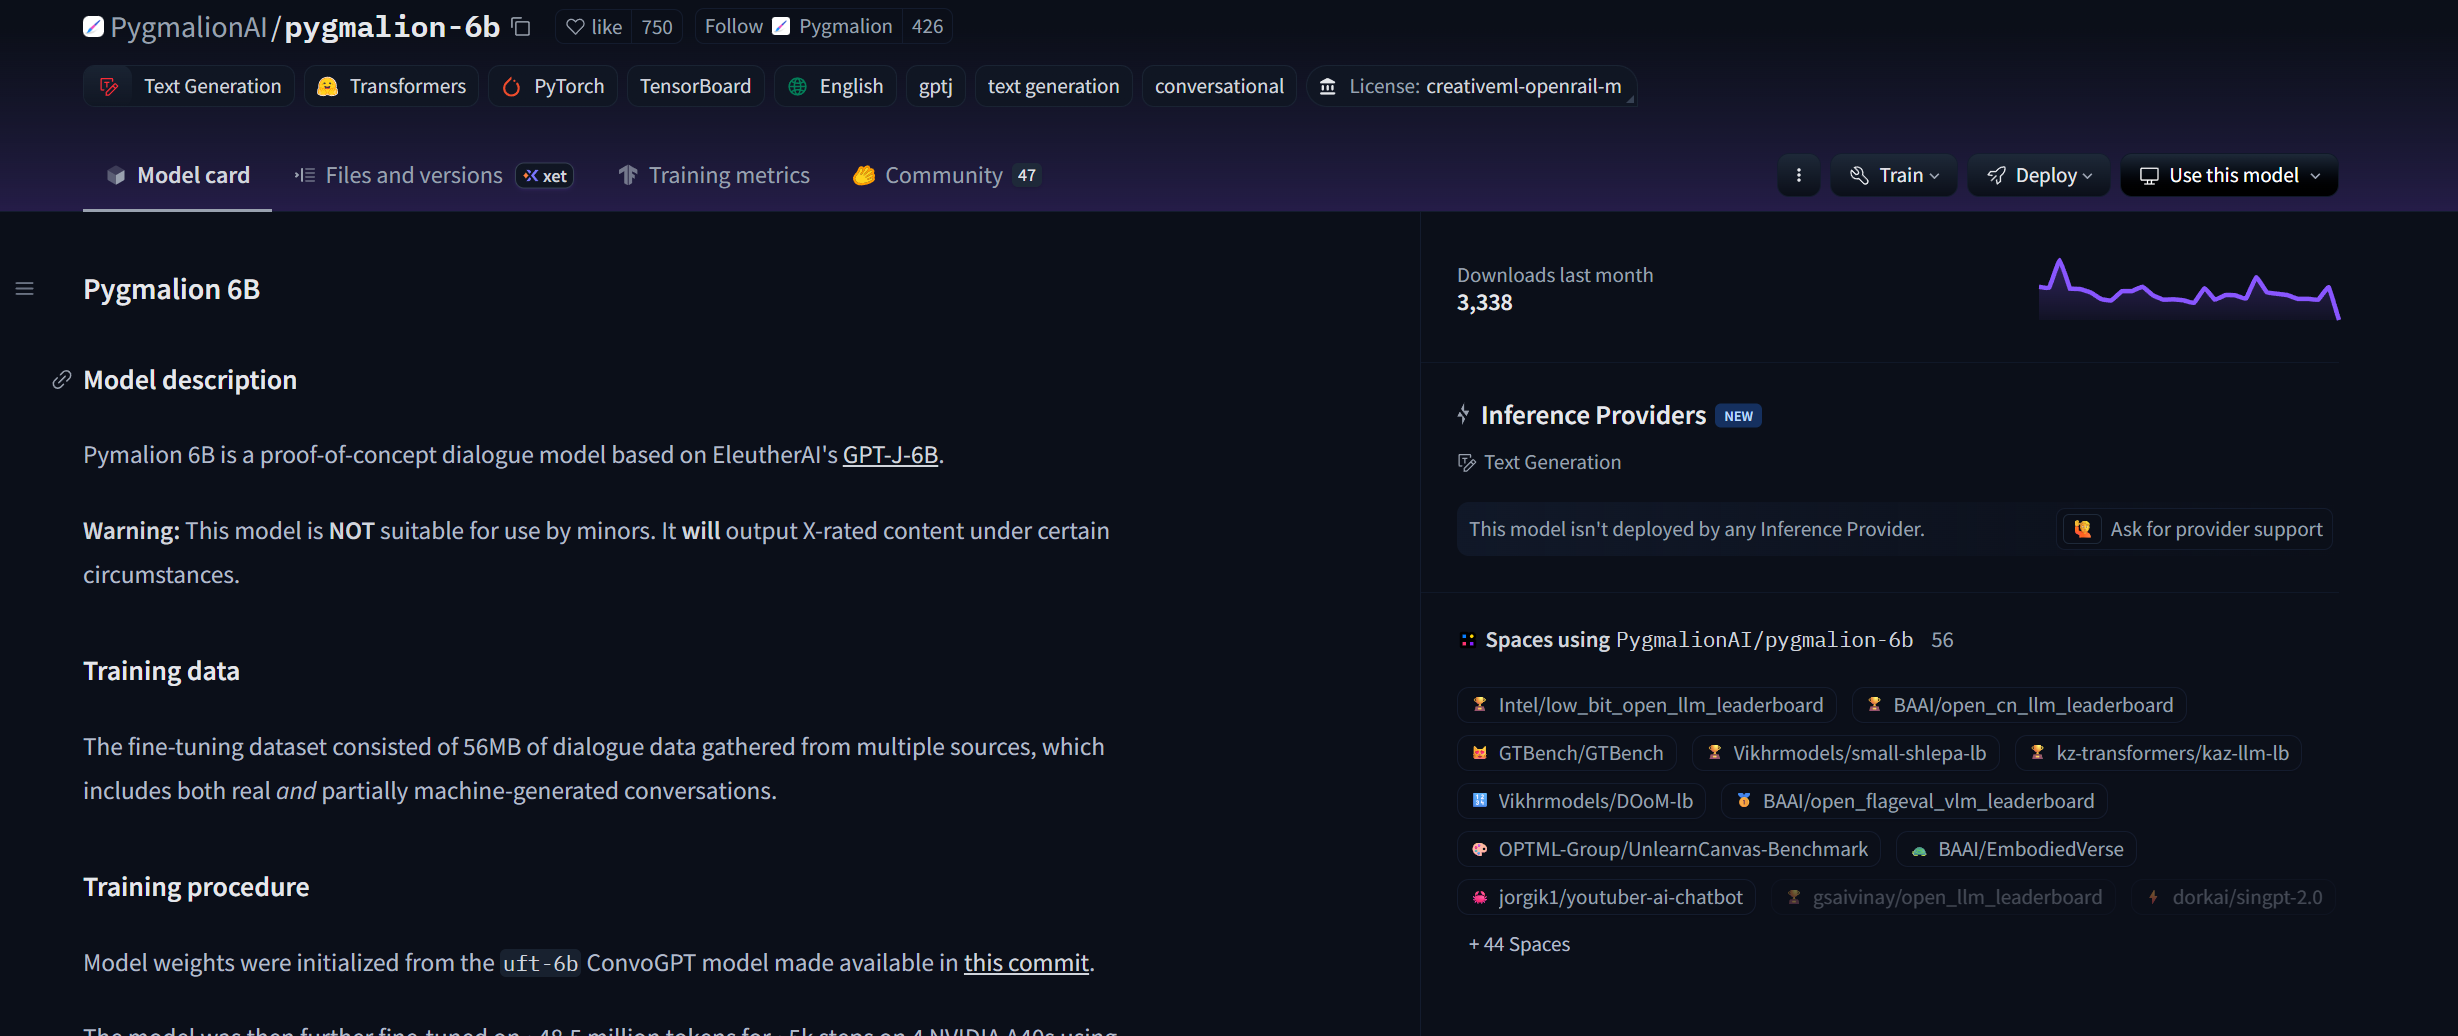
Task: Click the Pygmalion 6B heading
Action: coord(171,289)
